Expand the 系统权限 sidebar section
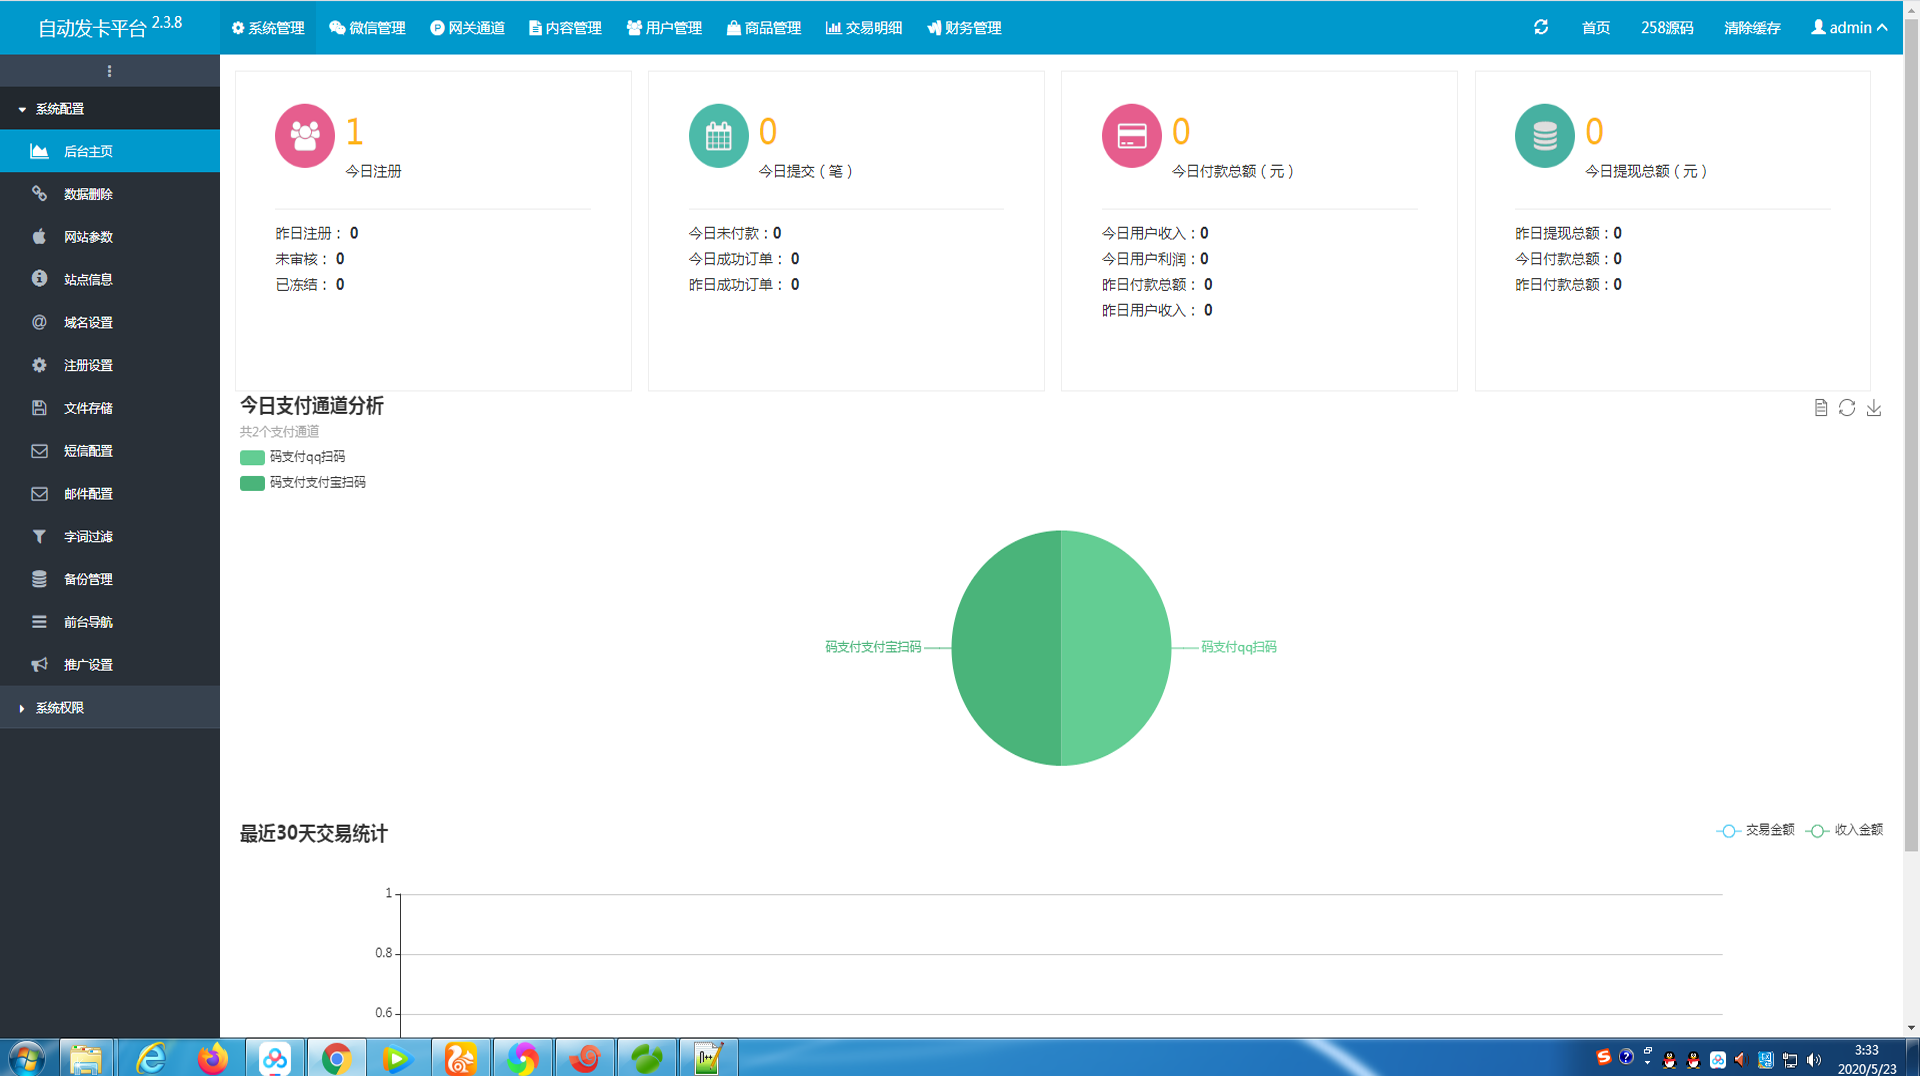 click(x=110, y=708)
